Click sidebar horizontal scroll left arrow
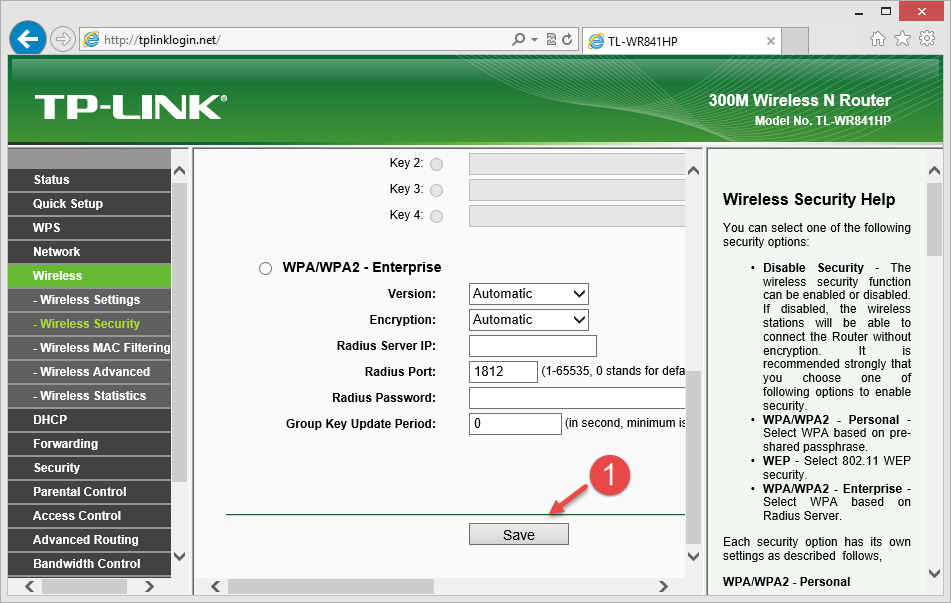The width and height of the screenshot is (951, 603). pos(29,586)
